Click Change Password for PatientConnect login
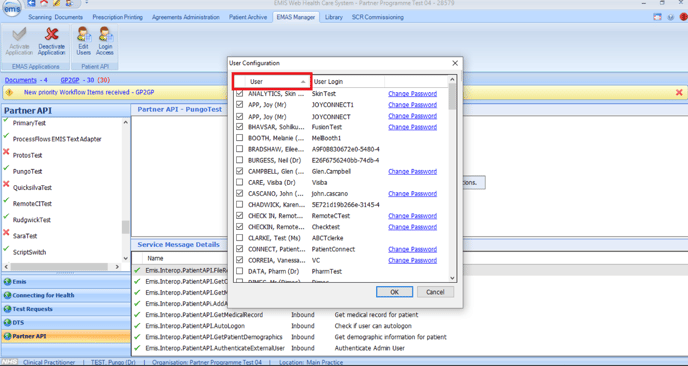This screenshot has width=688, height=366. (x=412, y=249)
